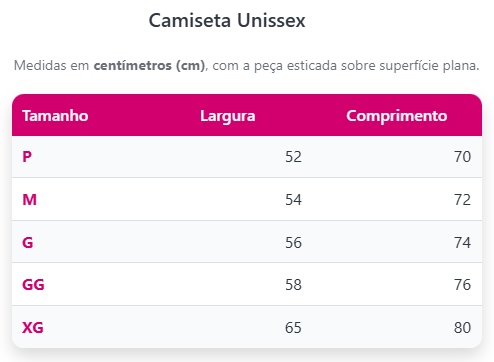Click the XG size label

33,327
